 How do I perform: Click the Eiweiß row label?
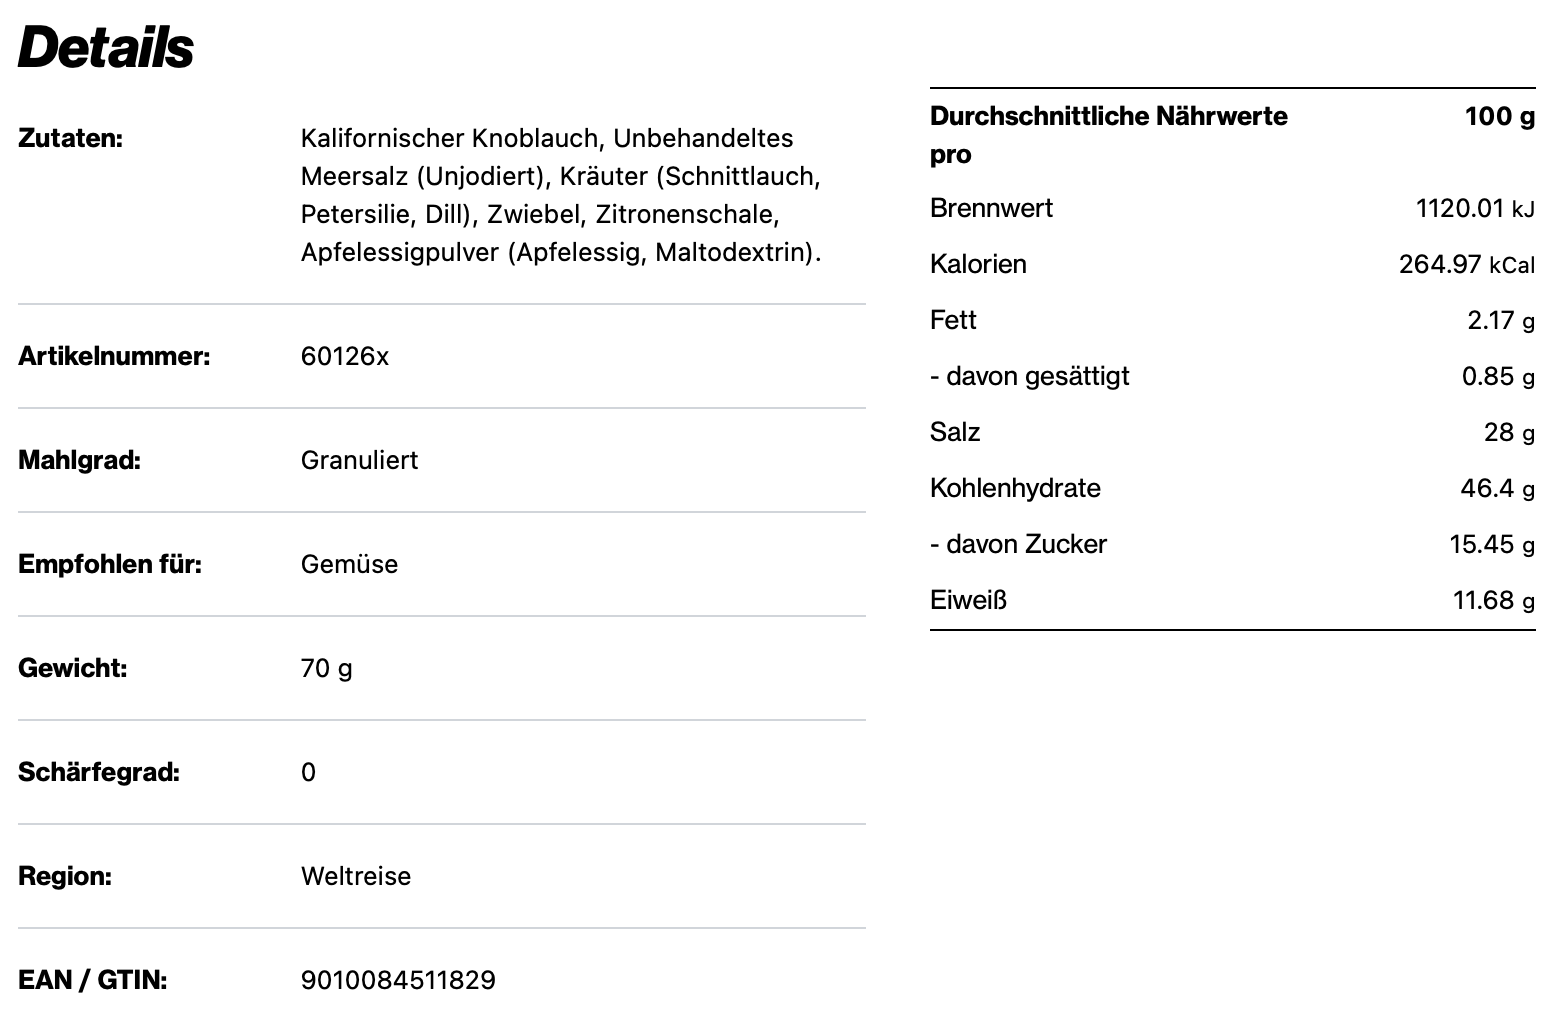tap(968, 600)
